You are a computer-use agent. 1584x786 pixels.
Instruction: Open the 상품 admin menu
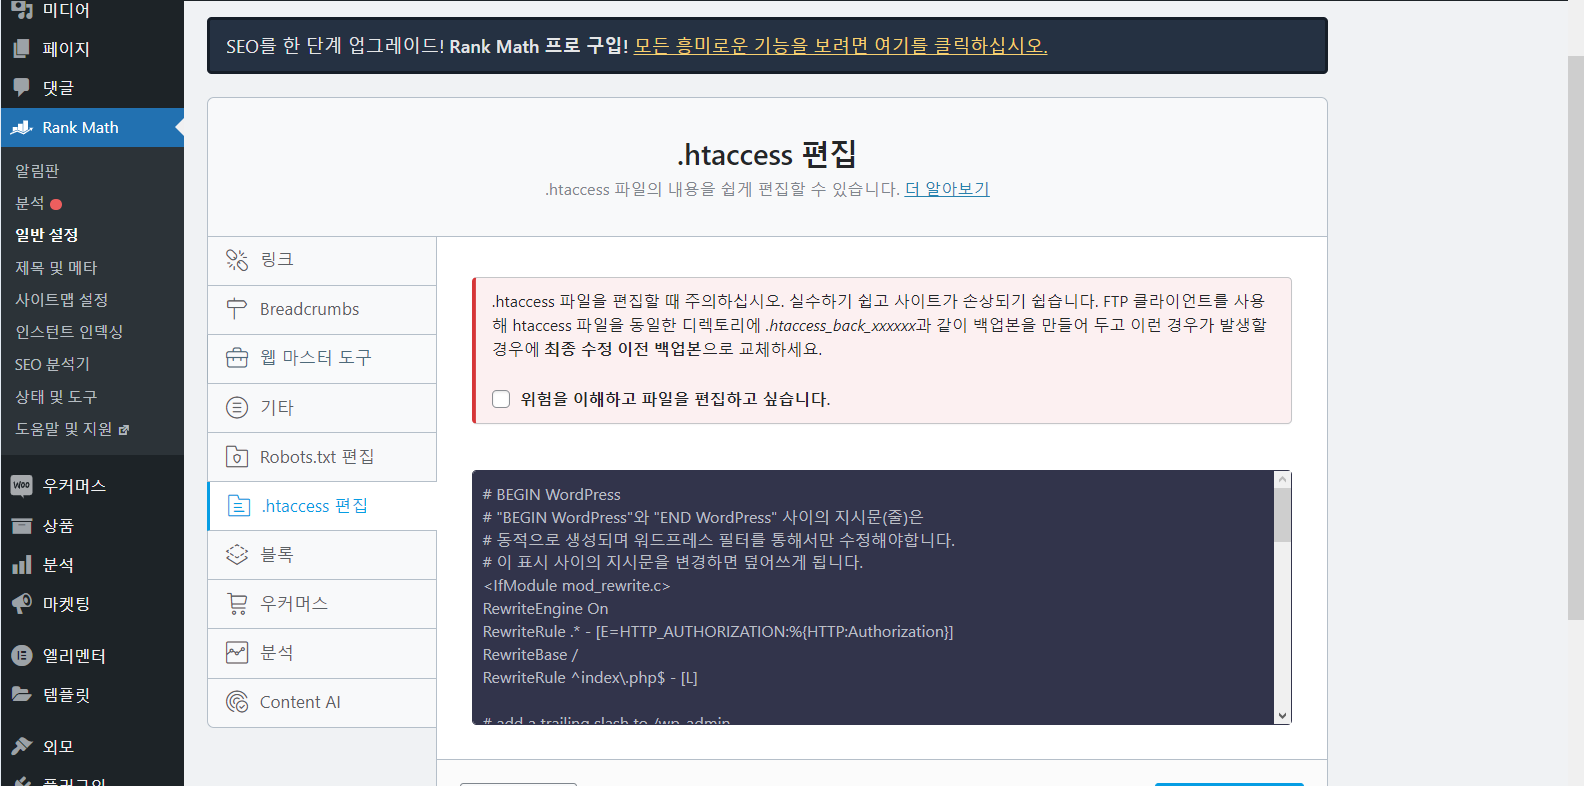(x=92, y=526)
